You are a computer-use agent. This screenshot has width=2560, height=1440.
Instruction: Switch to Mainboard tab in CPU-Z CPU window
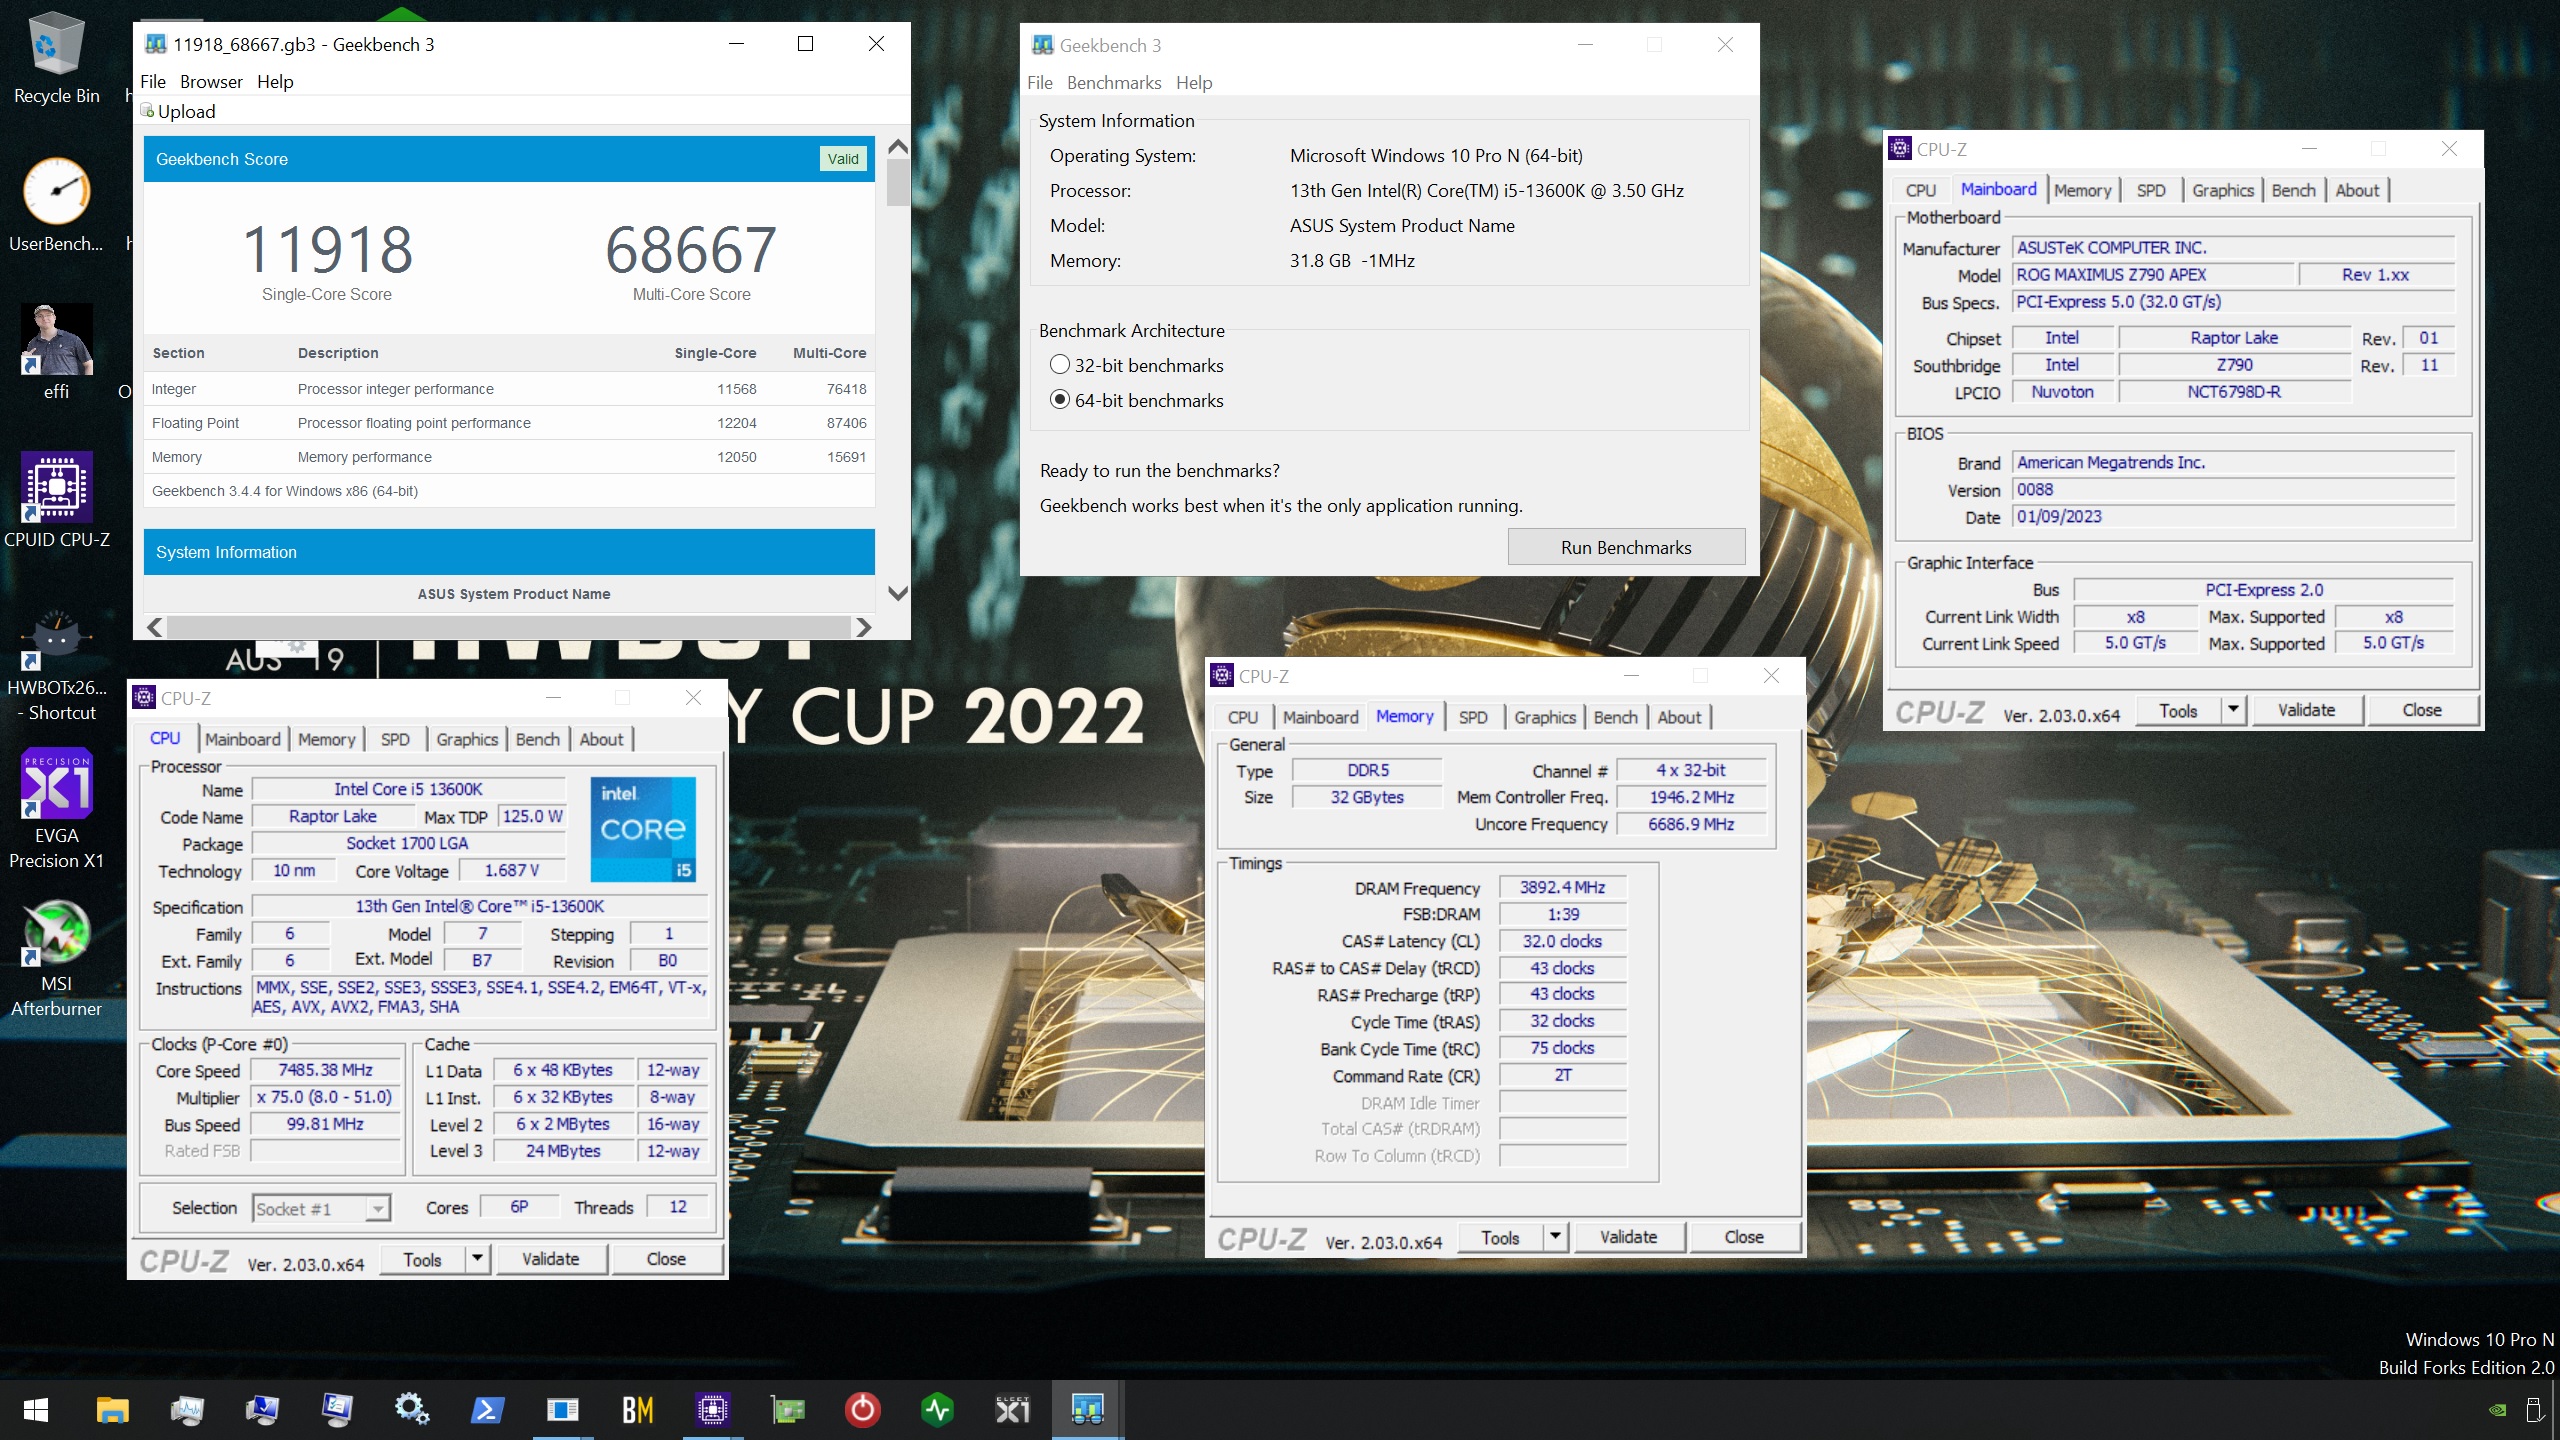click(x=243, y=739)
